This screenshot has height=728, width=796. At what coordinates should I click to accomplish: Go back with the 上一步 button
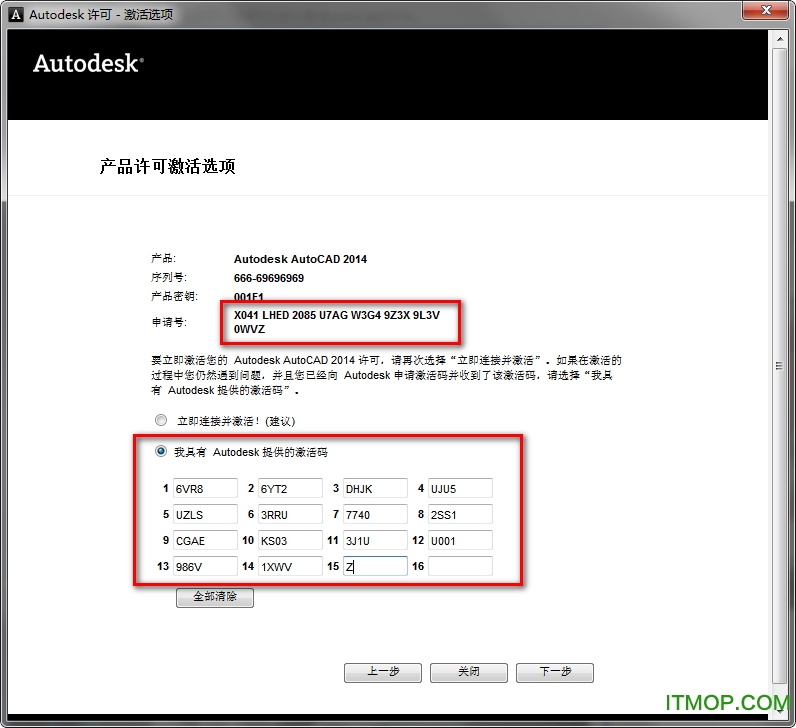[x=382, y=672]
